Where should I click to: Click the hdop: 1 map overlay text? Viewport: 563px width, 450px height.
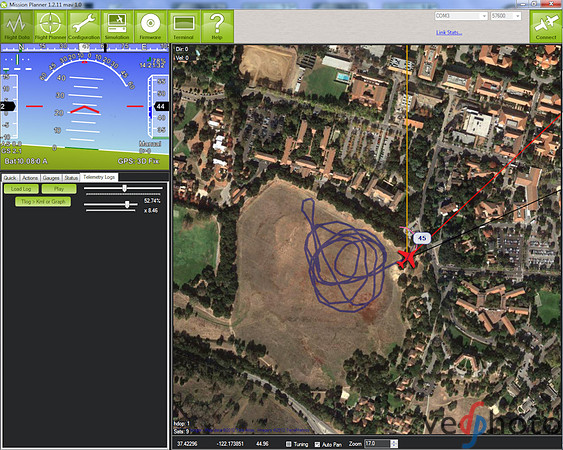[182, 423]
